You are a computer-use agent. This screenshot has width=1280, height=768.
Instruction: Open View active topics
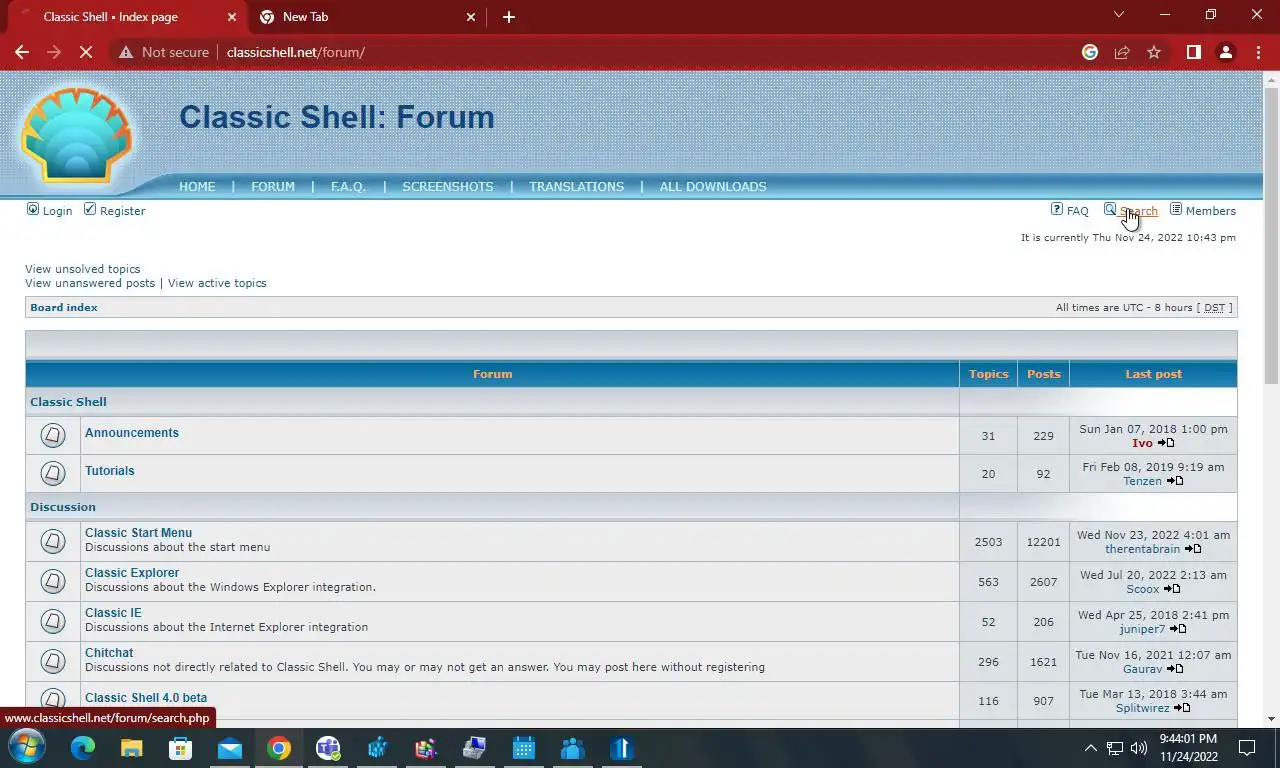pyautogui.click(x=217, y=283)
